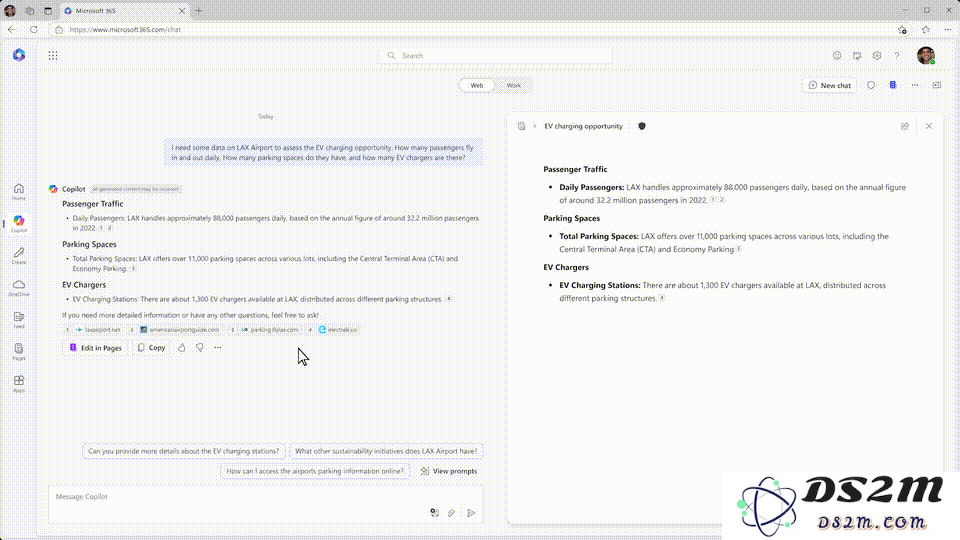Click citation 3 in panel Parking Spaces bullet
Screen dimensions: 960x540
pyautogui.click(x=738, y=249)
